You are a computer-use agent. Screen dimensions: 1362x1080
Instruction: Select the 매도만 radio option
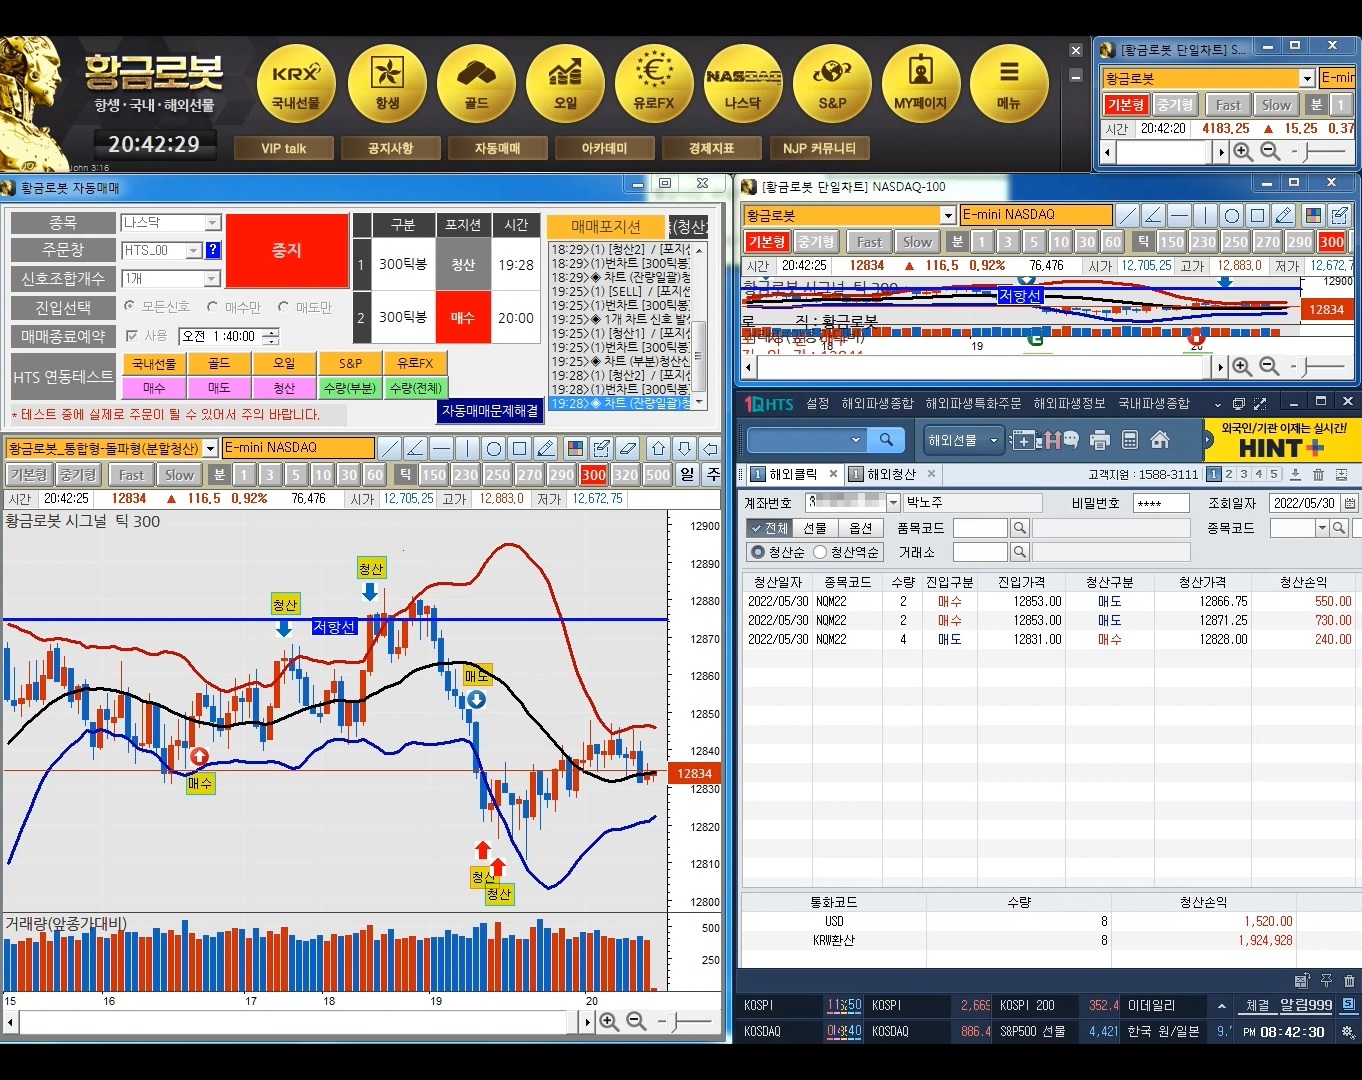click(283, 307)
